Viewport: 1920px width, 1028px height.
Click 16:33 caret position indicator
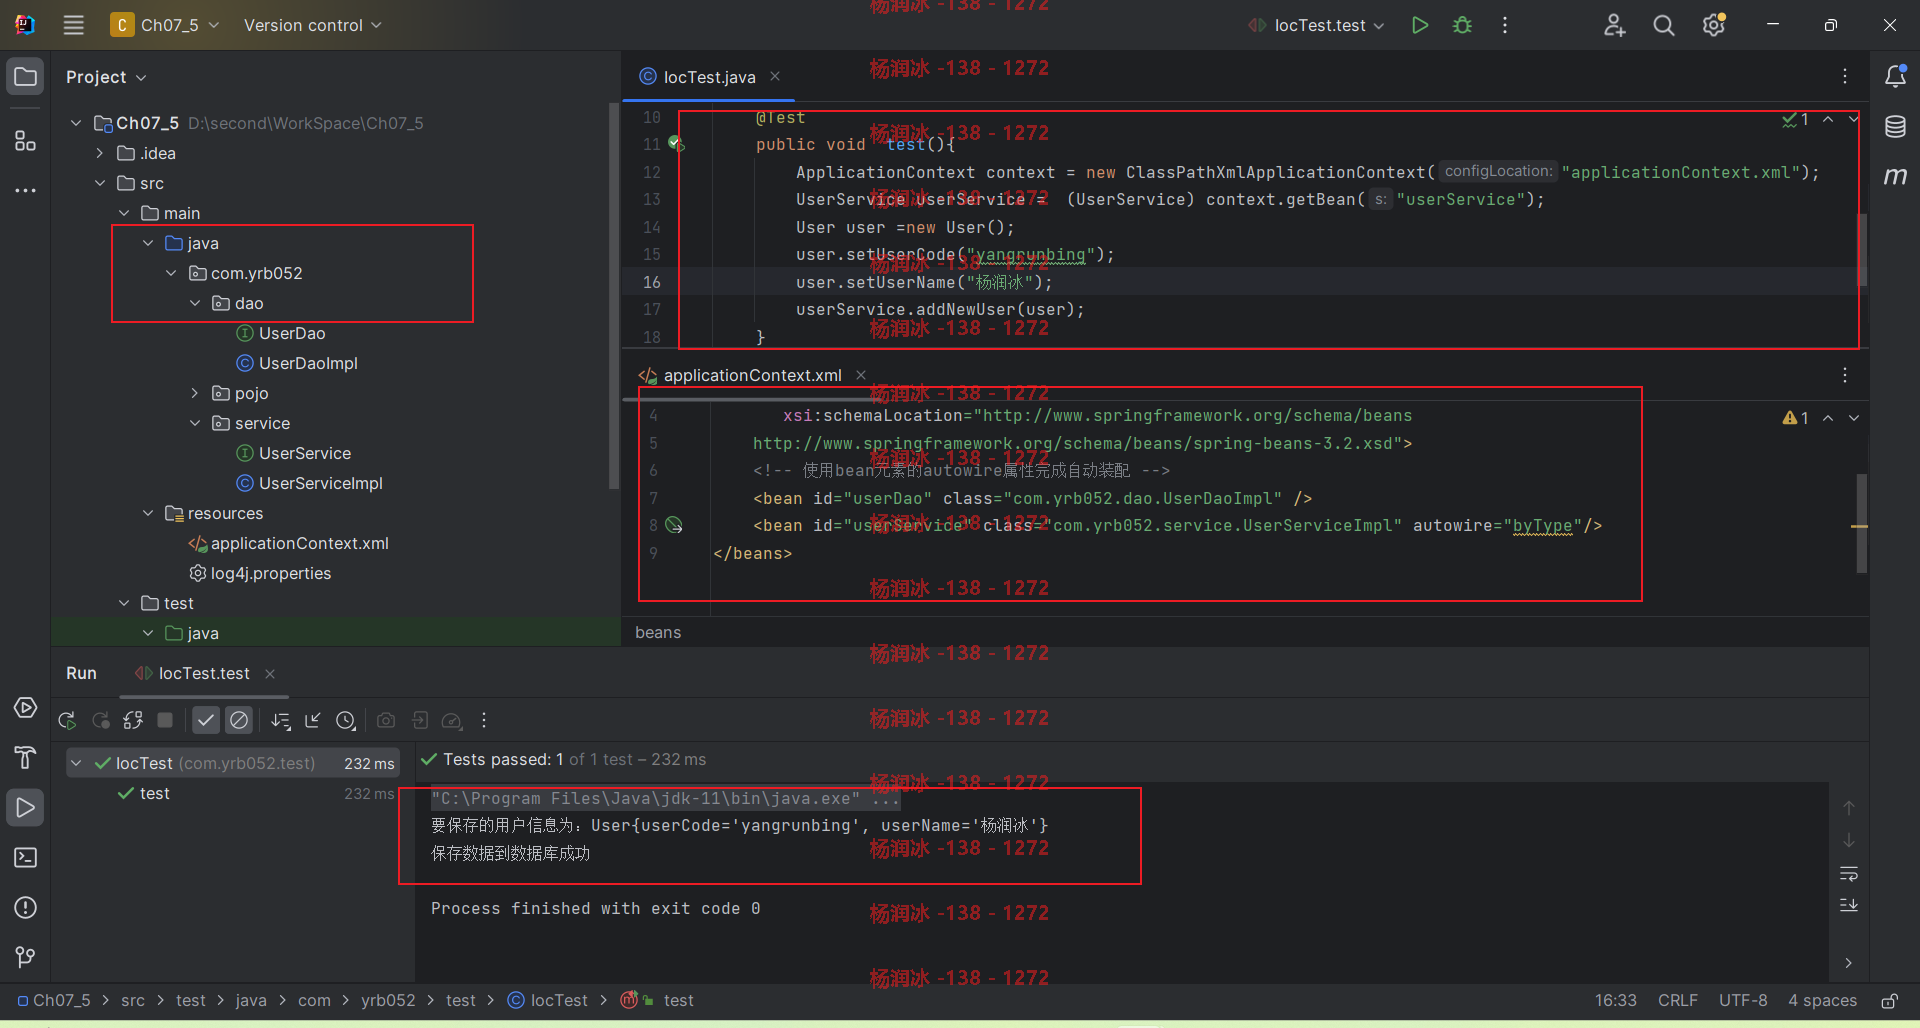click(1616, 1001)
